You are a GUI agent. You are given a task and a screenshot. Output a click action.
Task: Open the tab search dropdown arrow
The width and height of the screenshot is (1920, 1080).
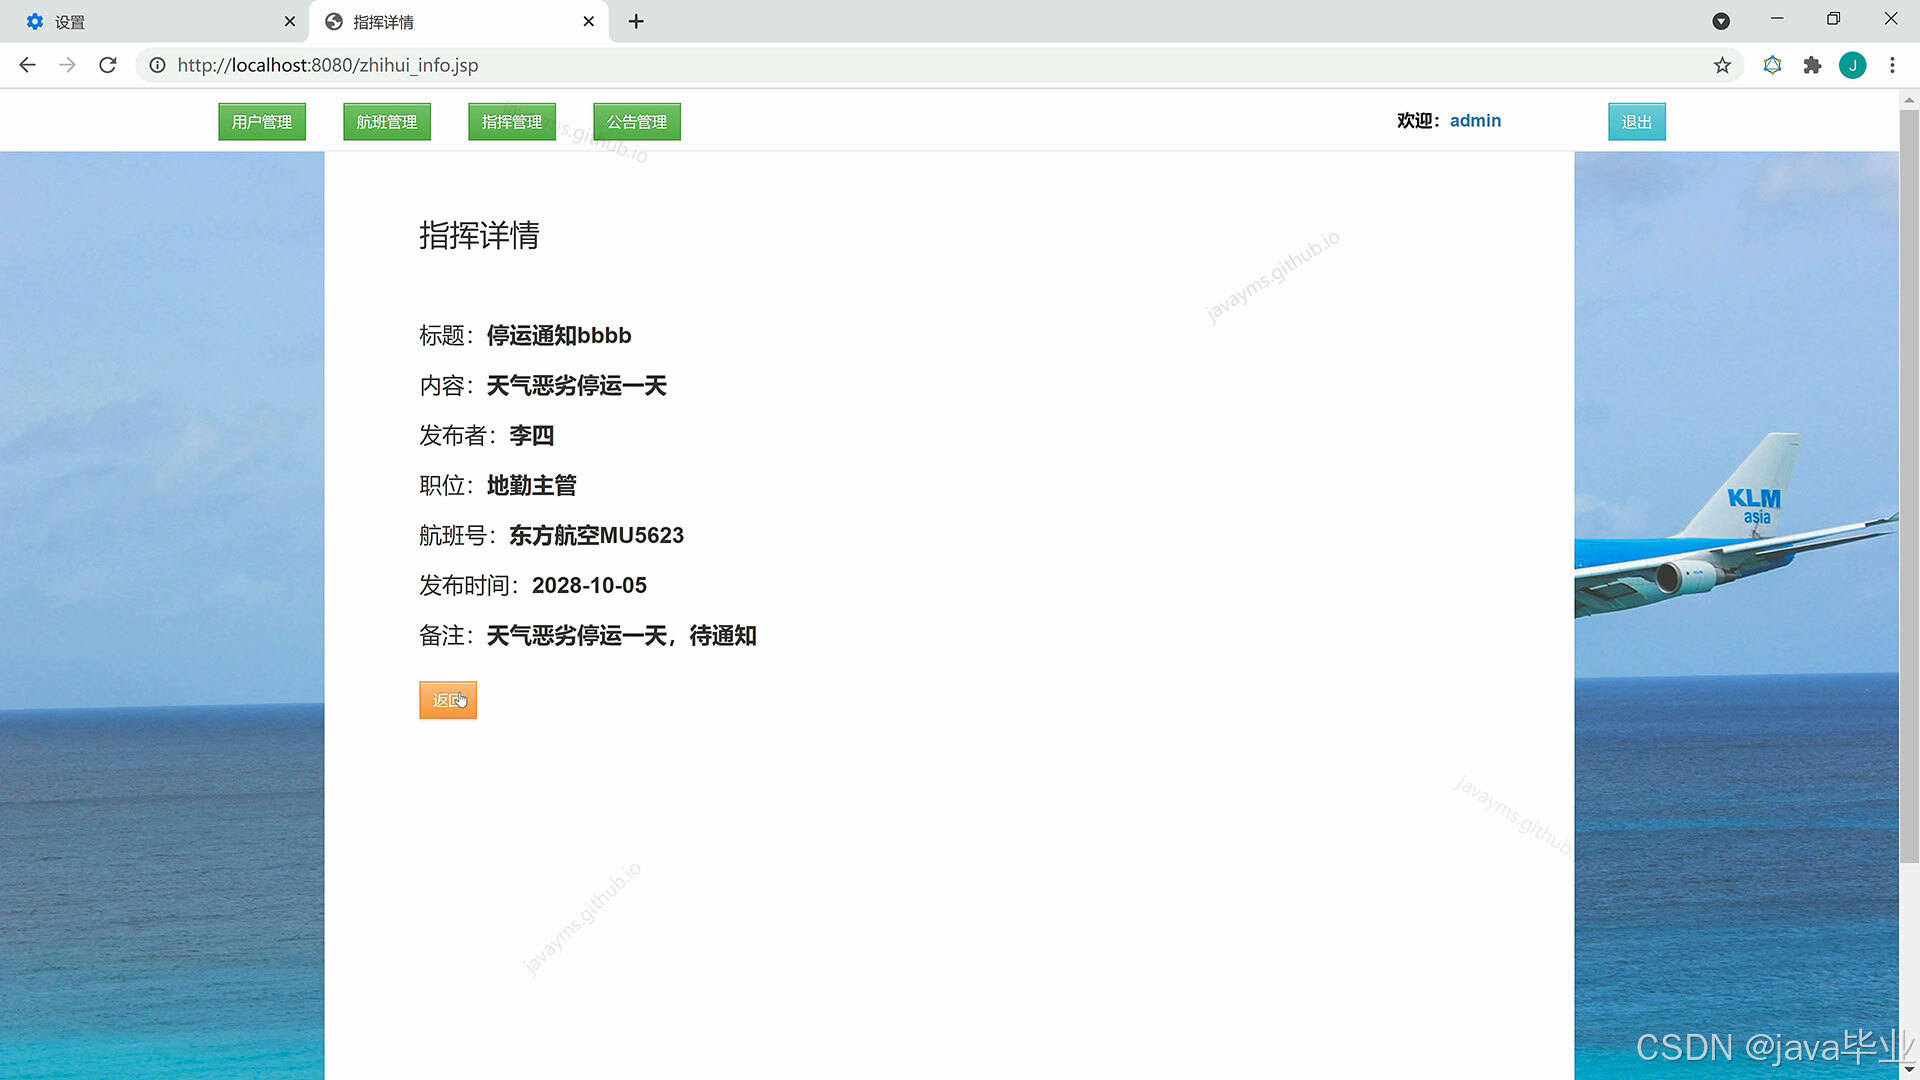[1721, 21]
